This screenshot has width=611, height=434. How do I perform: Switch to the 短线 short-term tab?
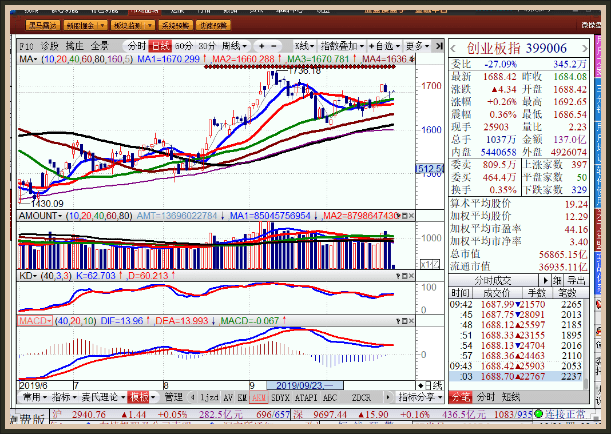pyautogui.click(x=511, y=397)
